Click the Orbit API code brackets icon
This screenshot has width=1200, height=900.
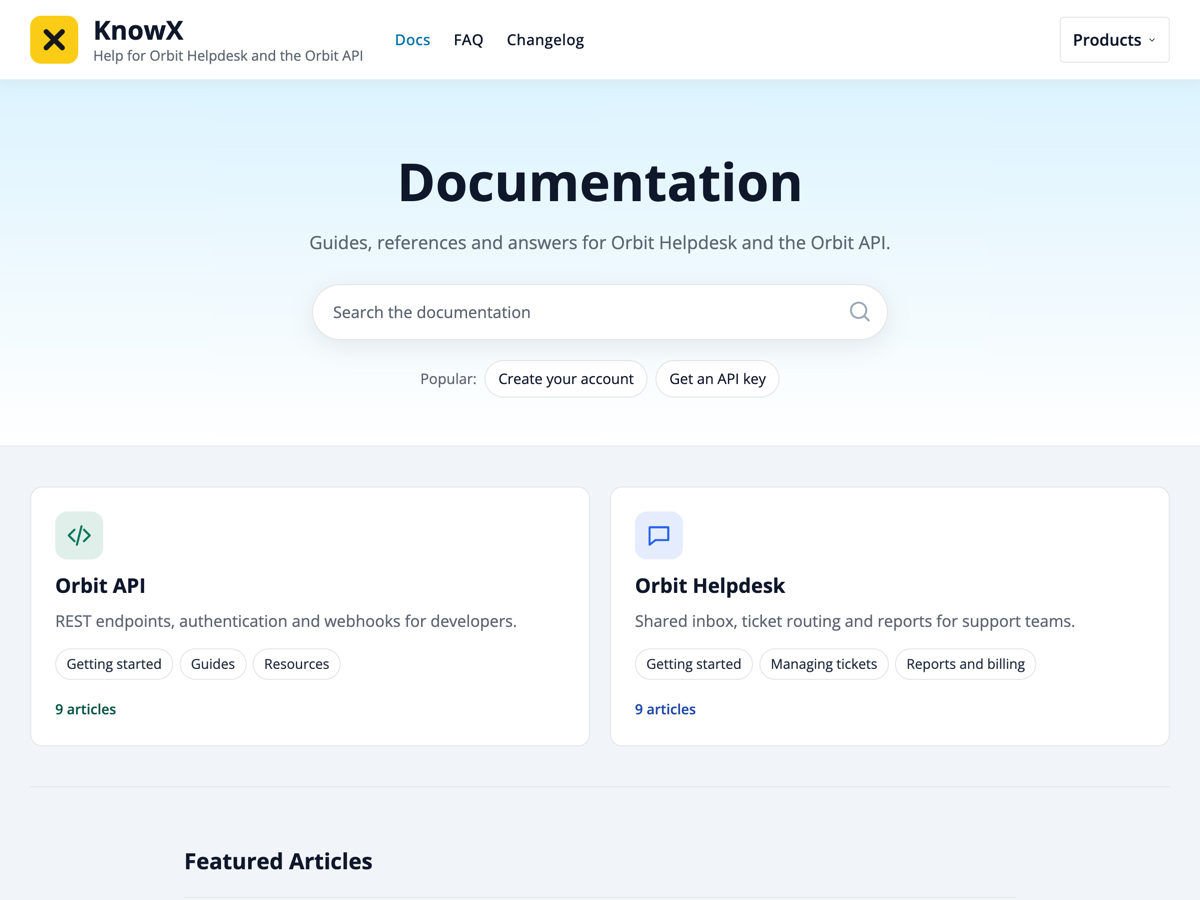[79, 535]
